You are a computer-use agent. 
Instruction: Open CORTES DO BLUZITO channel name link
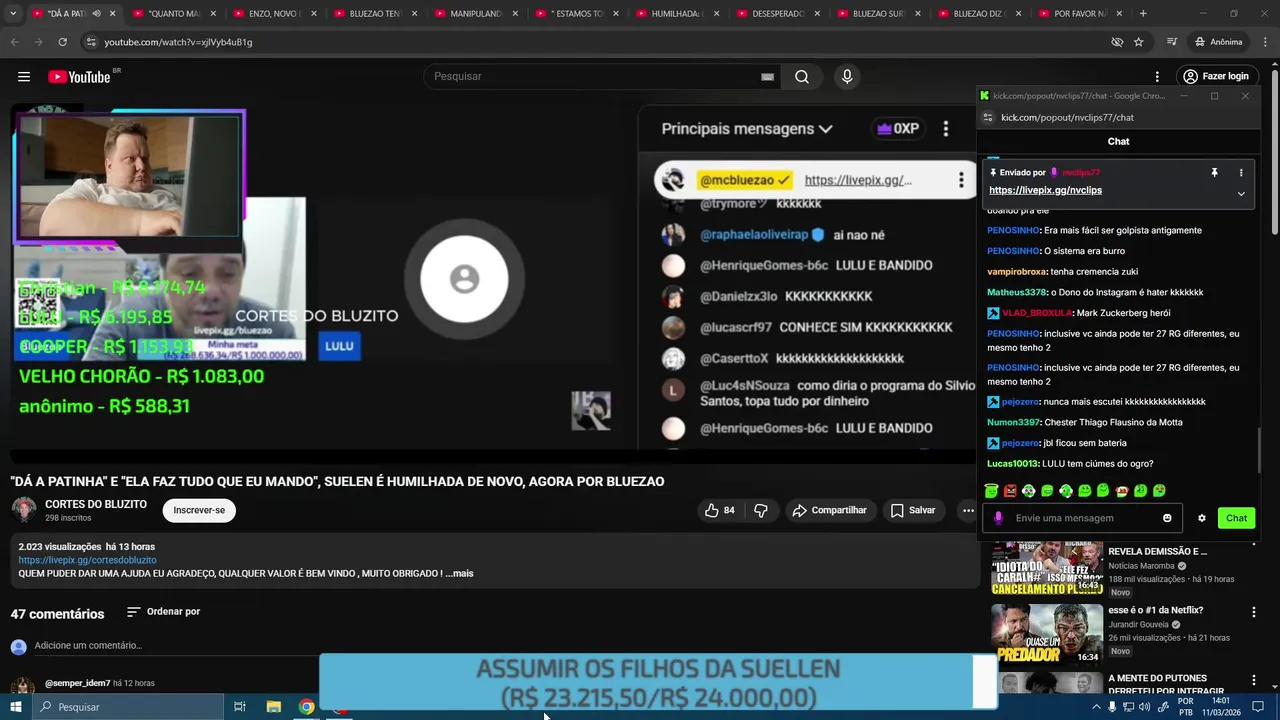tap(96, 504)
